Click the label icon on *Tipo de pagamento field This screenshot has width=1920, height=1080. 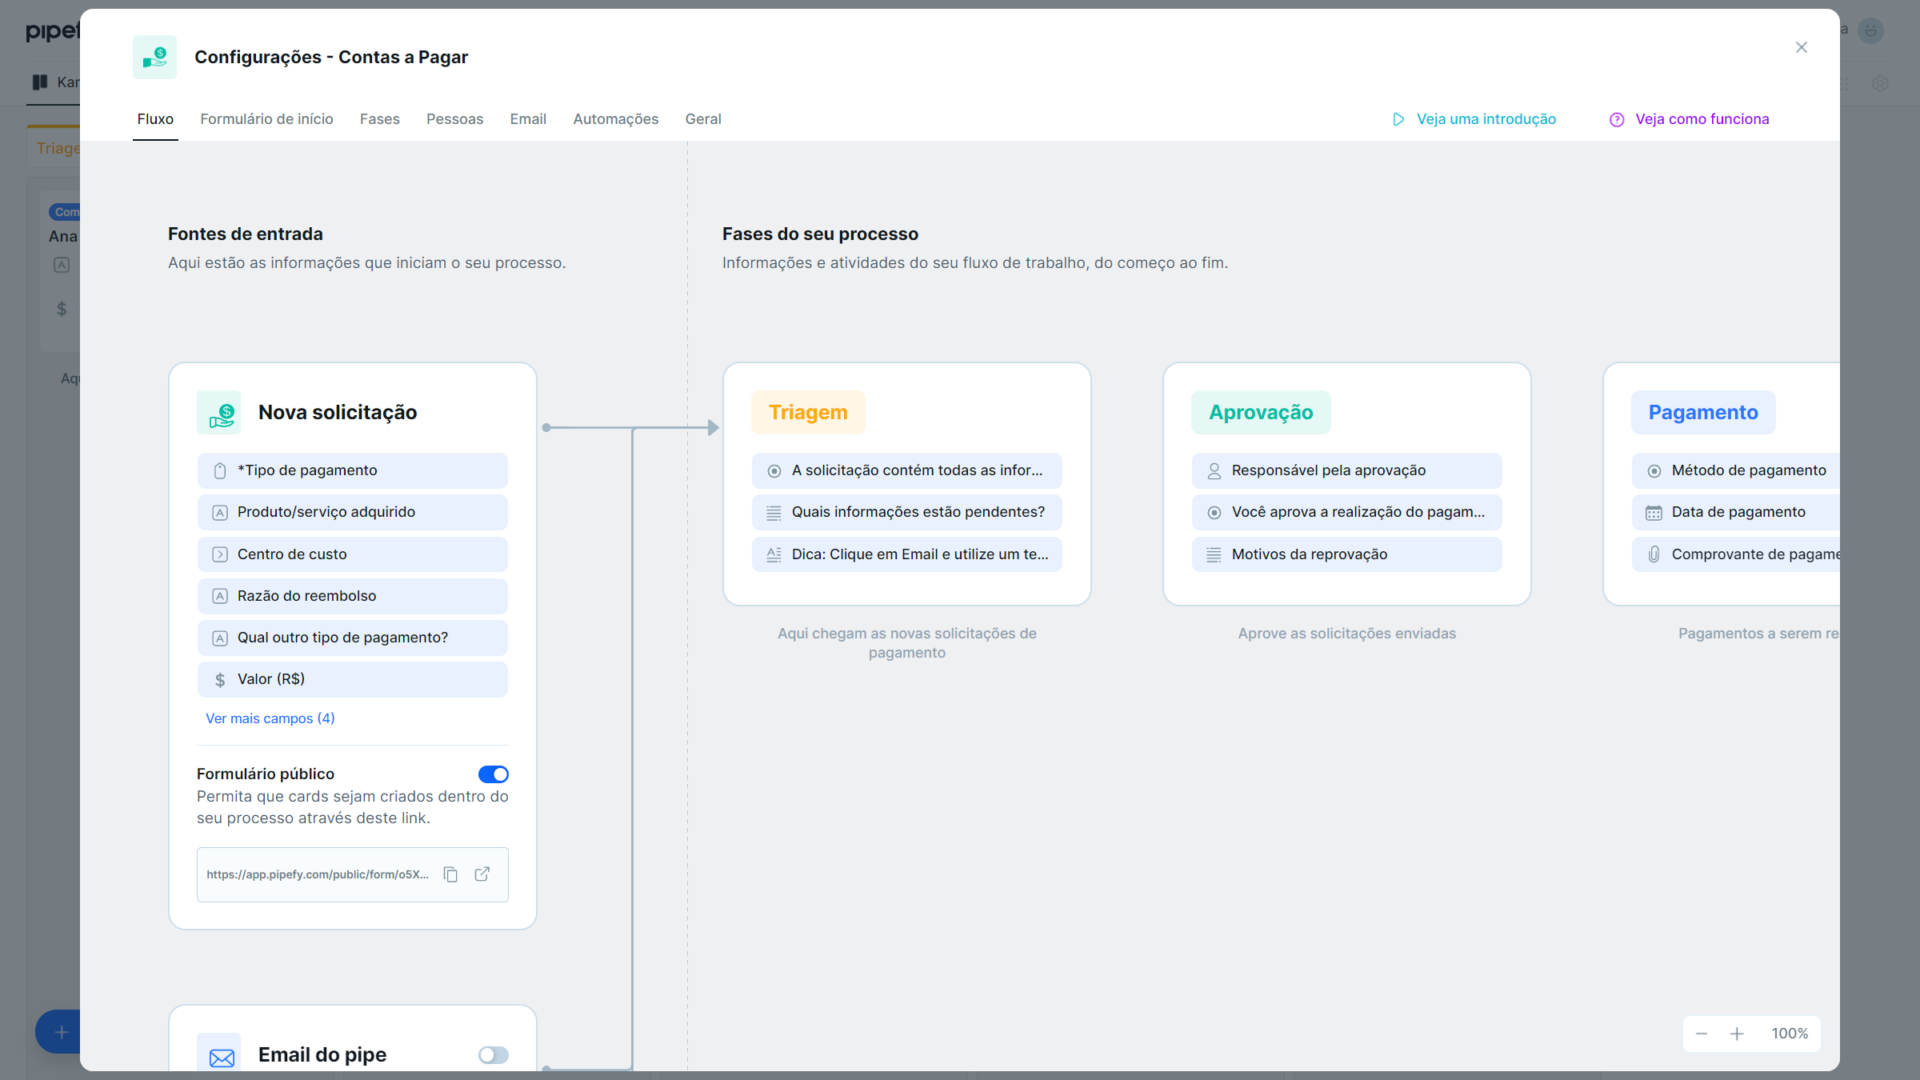220,470
